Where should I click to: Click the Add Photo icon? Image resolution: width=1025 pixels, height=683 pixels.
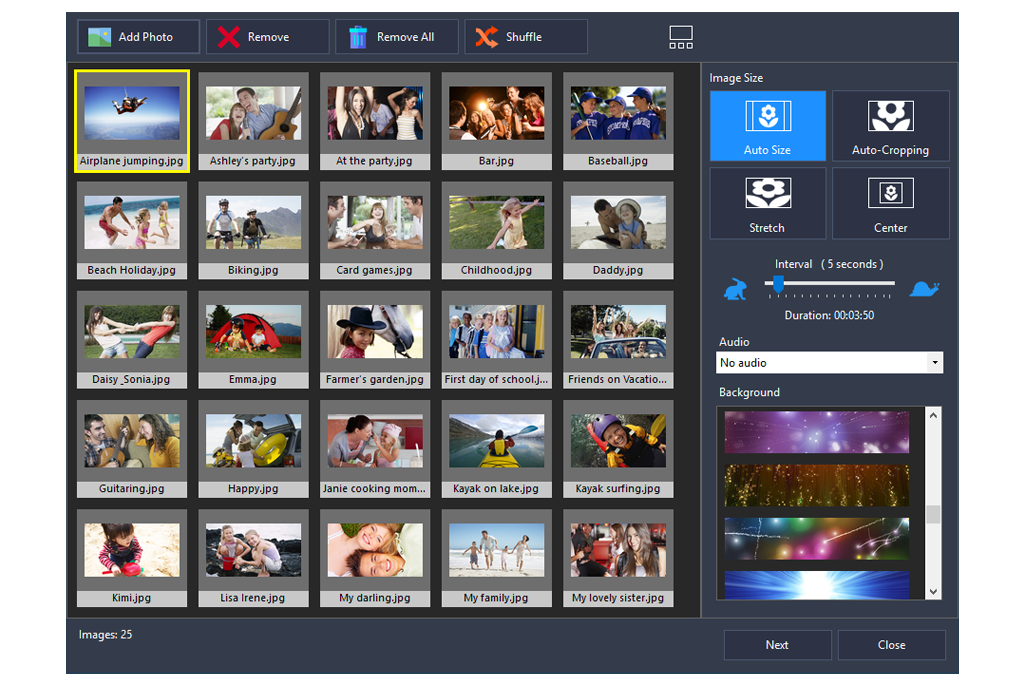click(x=99, y=36)
